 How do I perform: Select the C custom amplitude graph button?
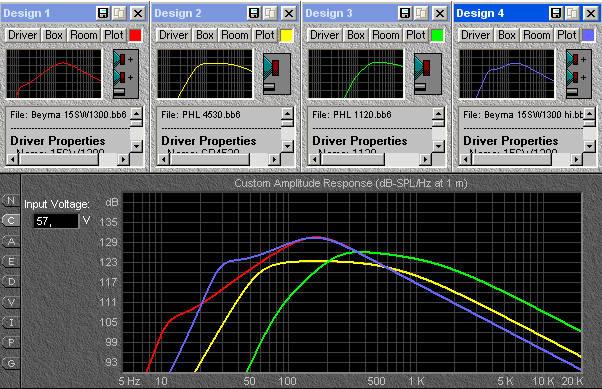click(11, 220)
